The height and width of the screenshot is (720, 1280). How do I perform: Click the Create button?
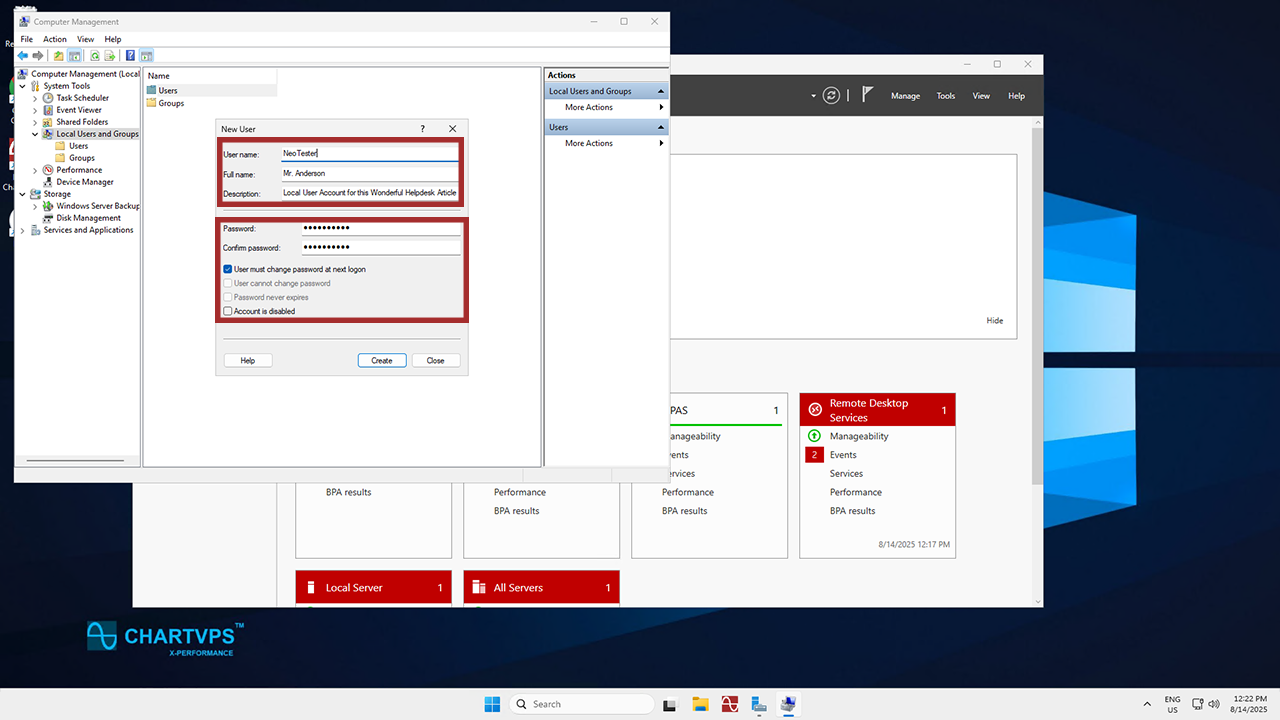[x=382, y=360]
